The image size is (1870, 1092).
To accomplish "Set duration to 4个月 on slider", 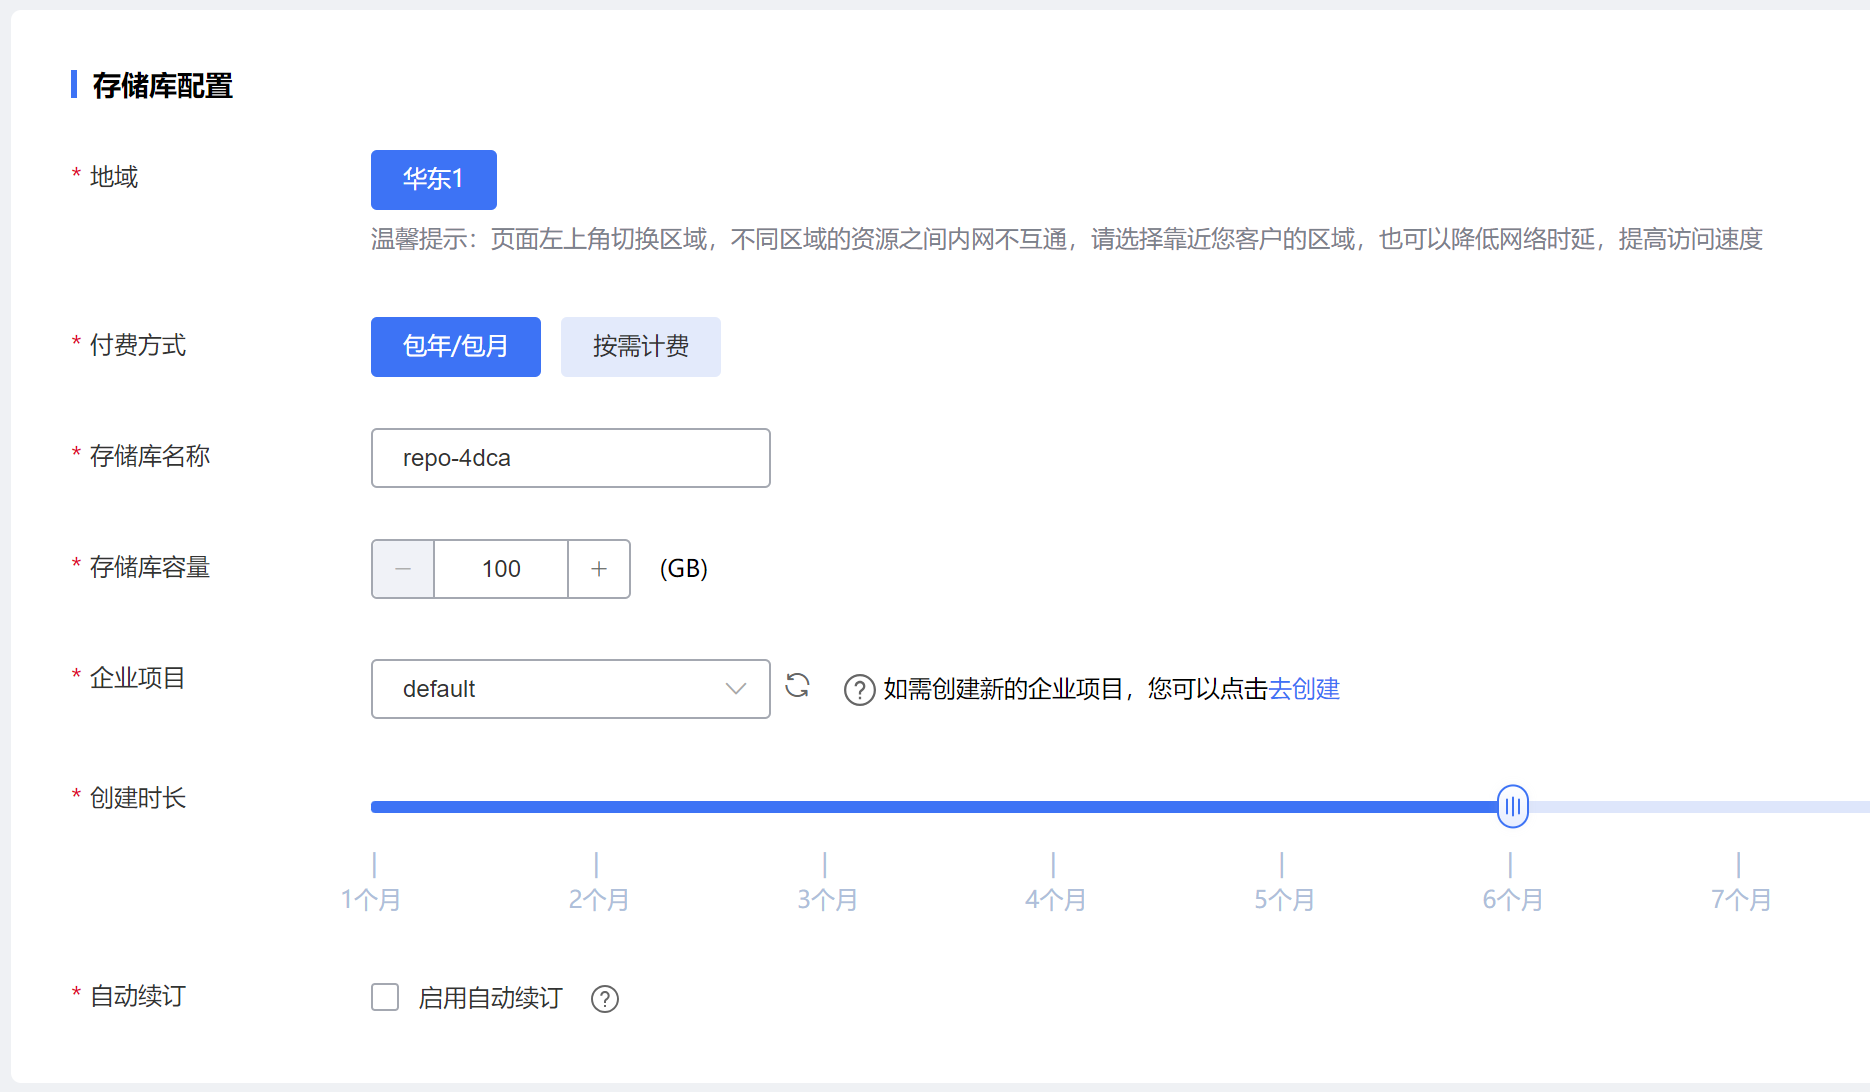I will [1055, 899].
